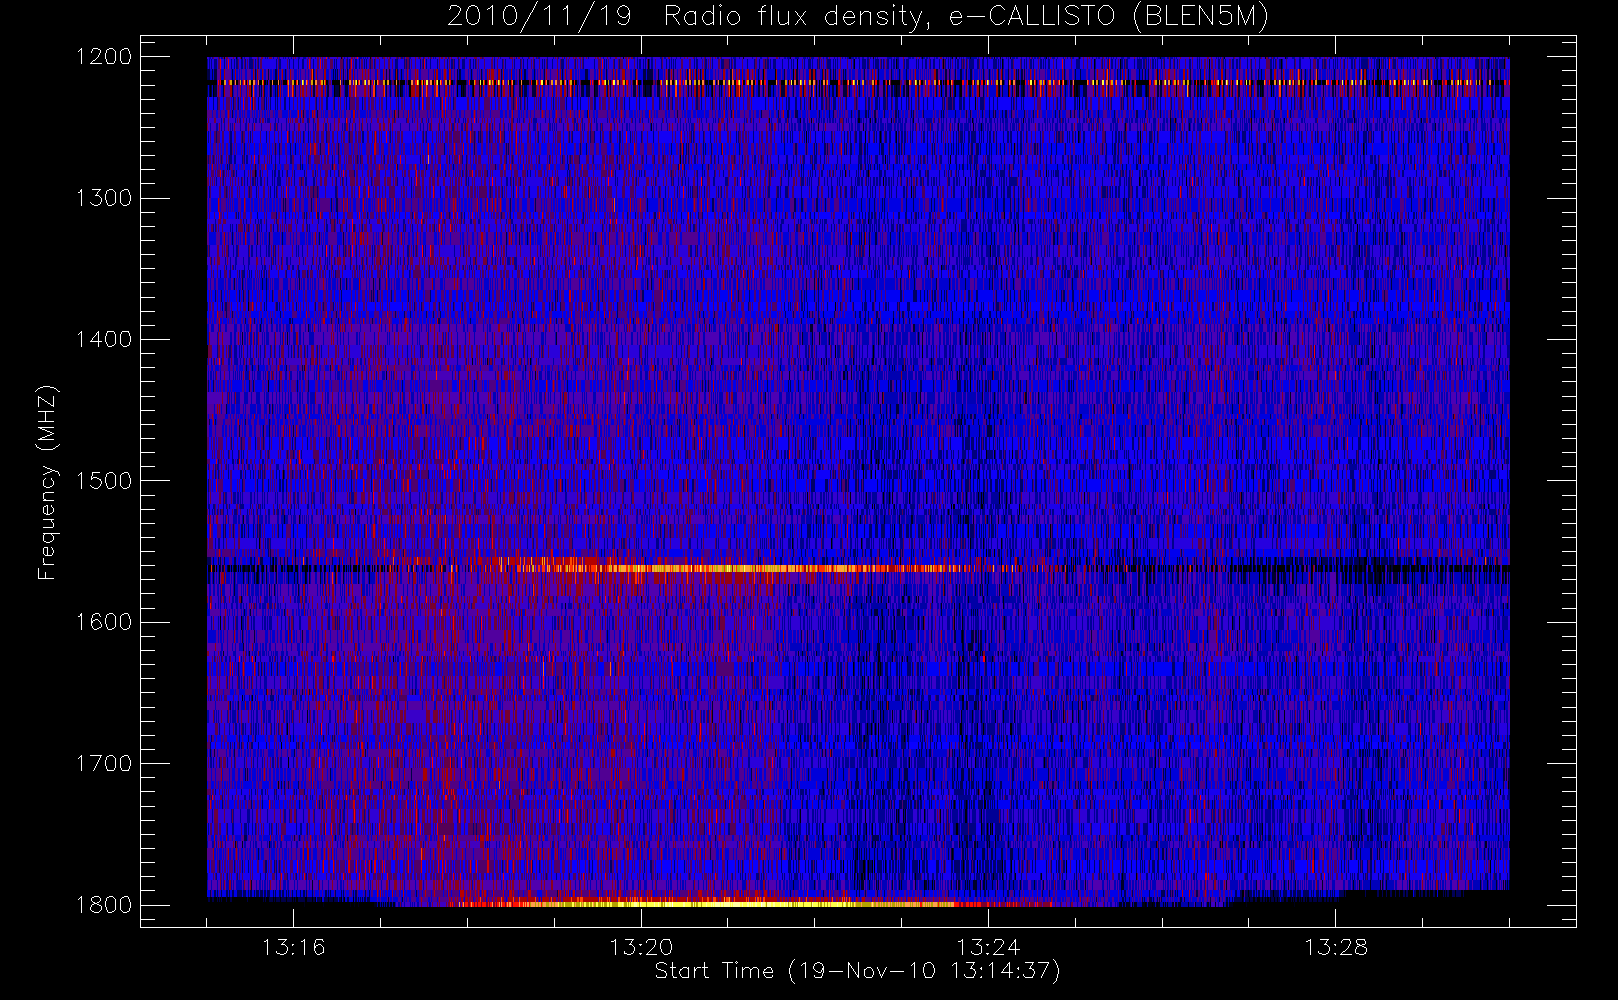Select the 13:28 time tick label

pos(1336,947)
